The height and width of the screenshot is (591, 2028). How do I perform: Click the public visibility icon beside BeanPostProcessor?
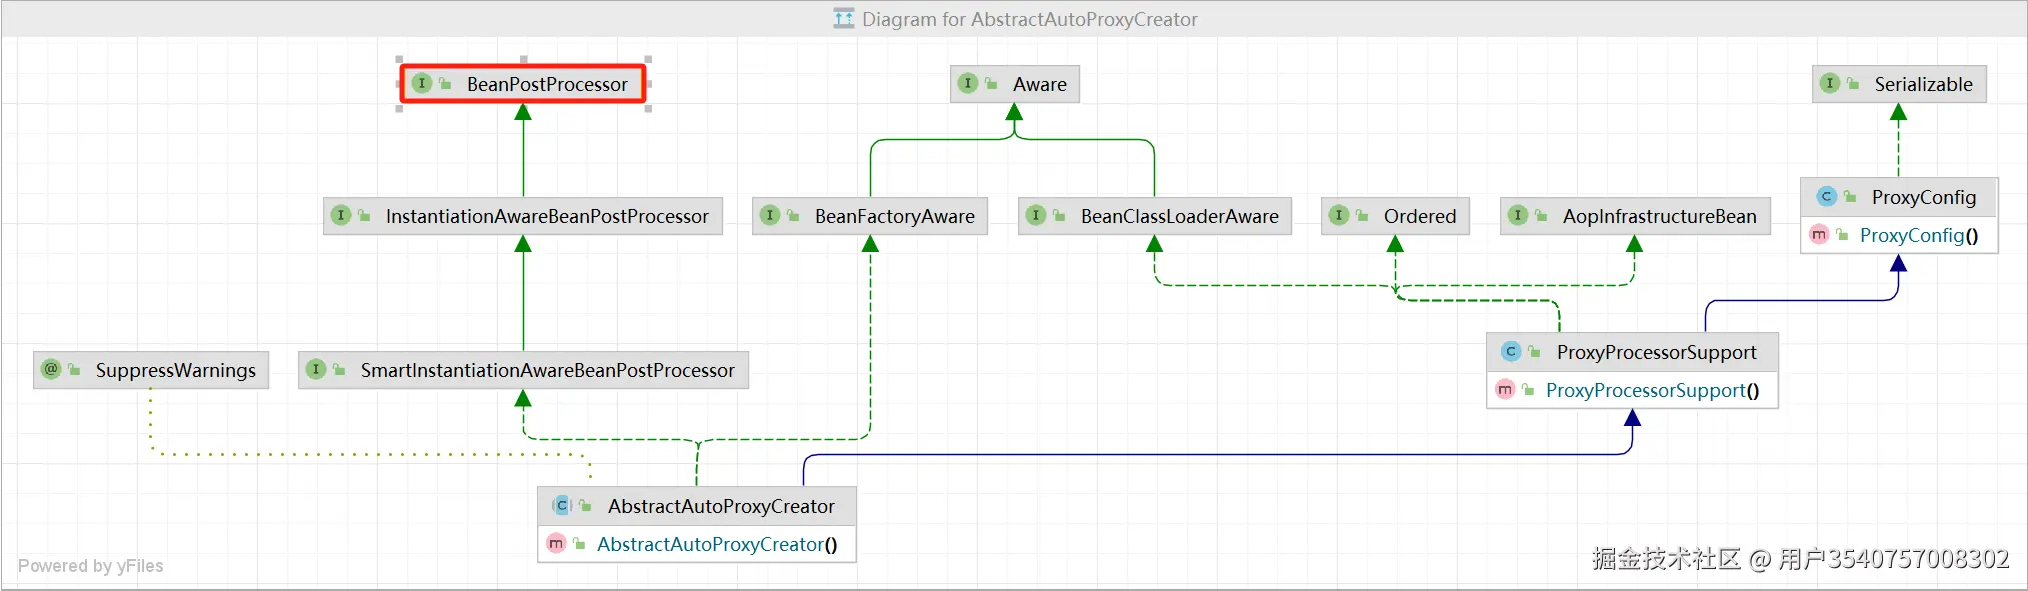coord(446,84)
